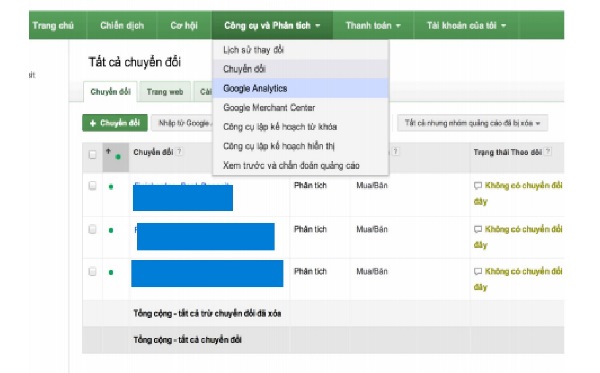Open third row Không có chuyển đổi link
This screenshot has width=600, height=373.
point(523,271)
